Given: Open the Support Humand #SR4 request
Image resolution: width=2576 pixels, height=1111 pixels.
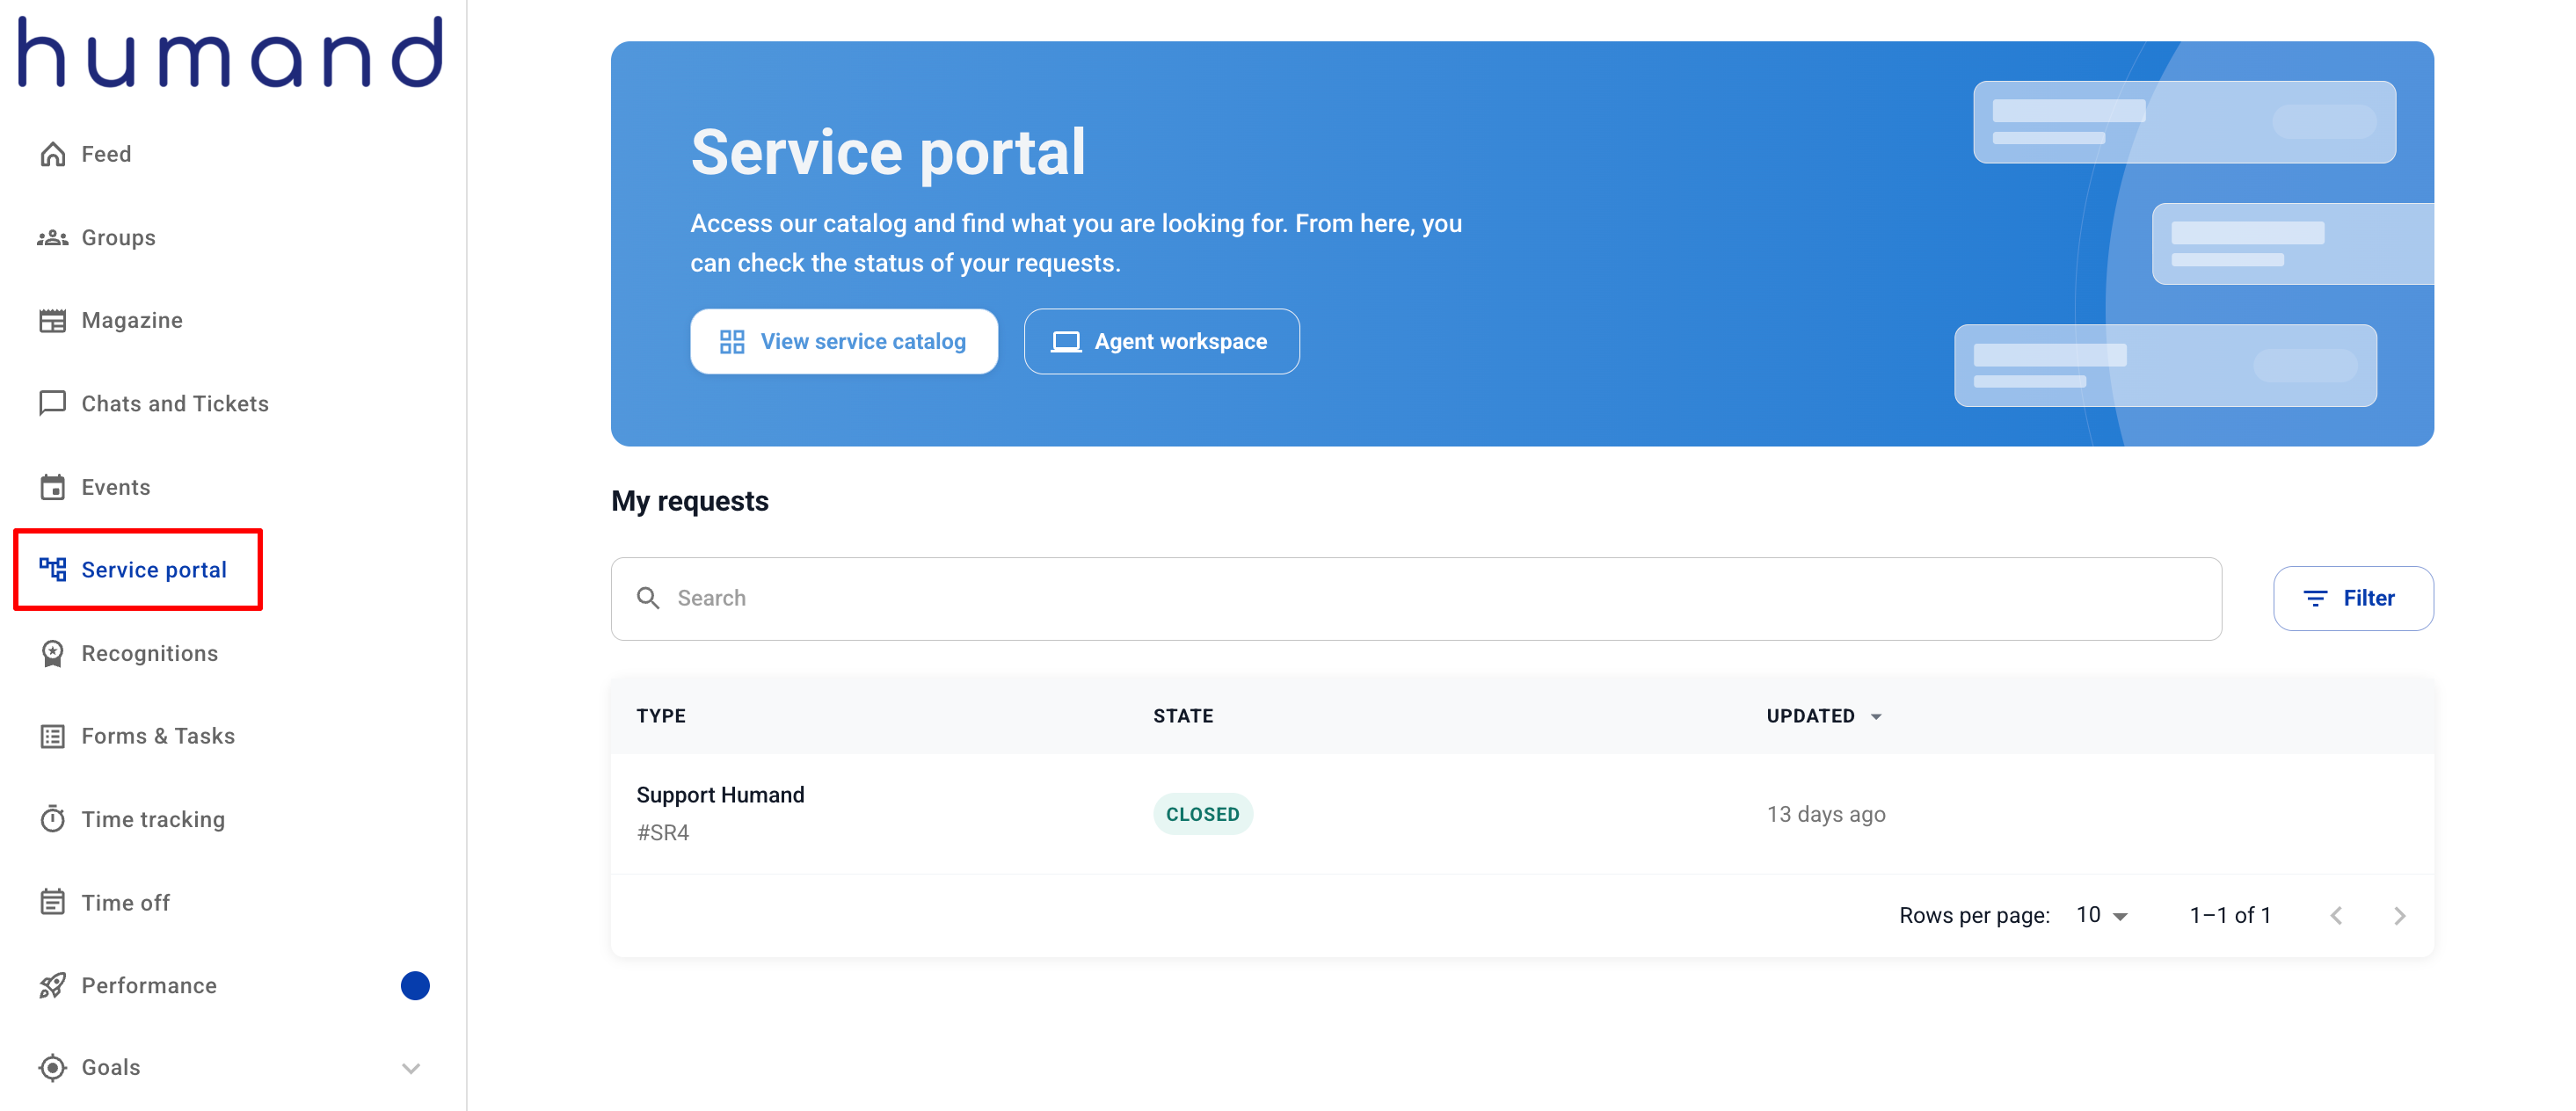Looking at the screenshot, I should tap(720, 795).
